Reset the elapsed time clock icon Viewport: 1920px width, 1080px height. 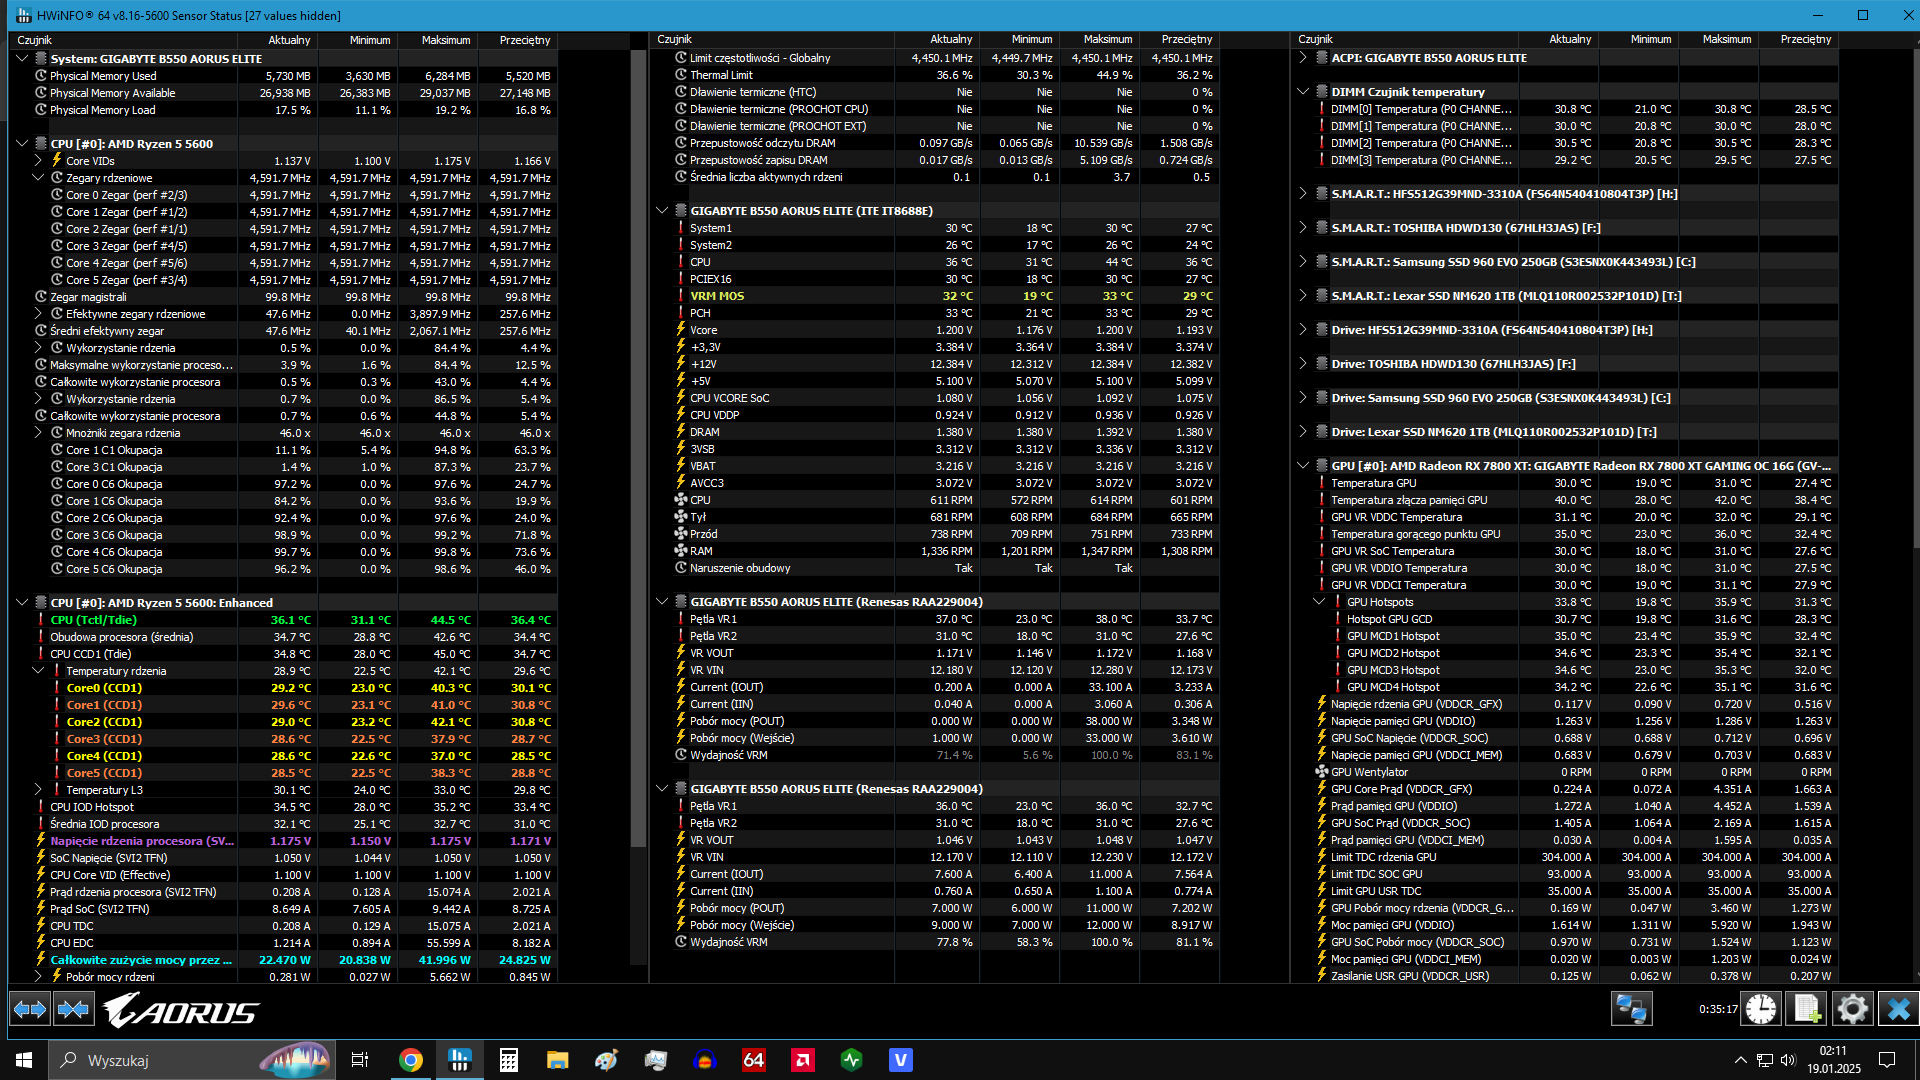coord(1761,1009)
